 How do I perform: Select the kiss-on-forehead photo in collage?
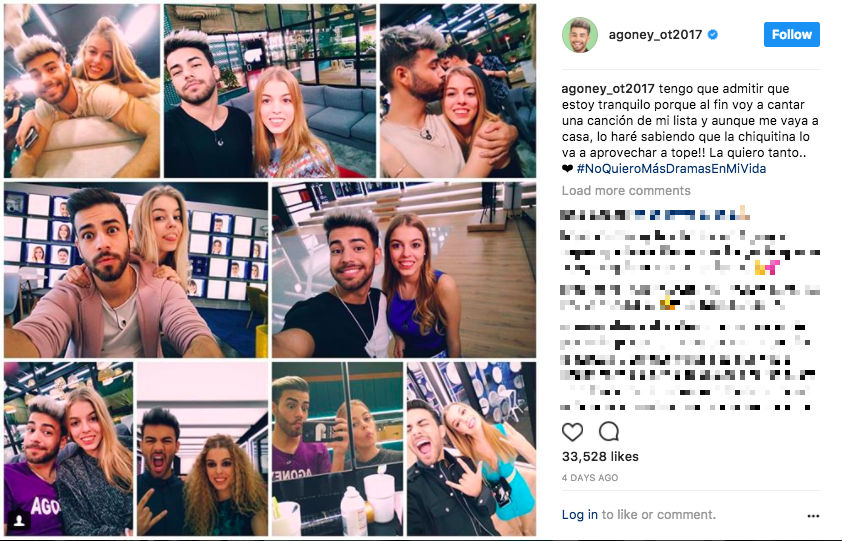458,91
